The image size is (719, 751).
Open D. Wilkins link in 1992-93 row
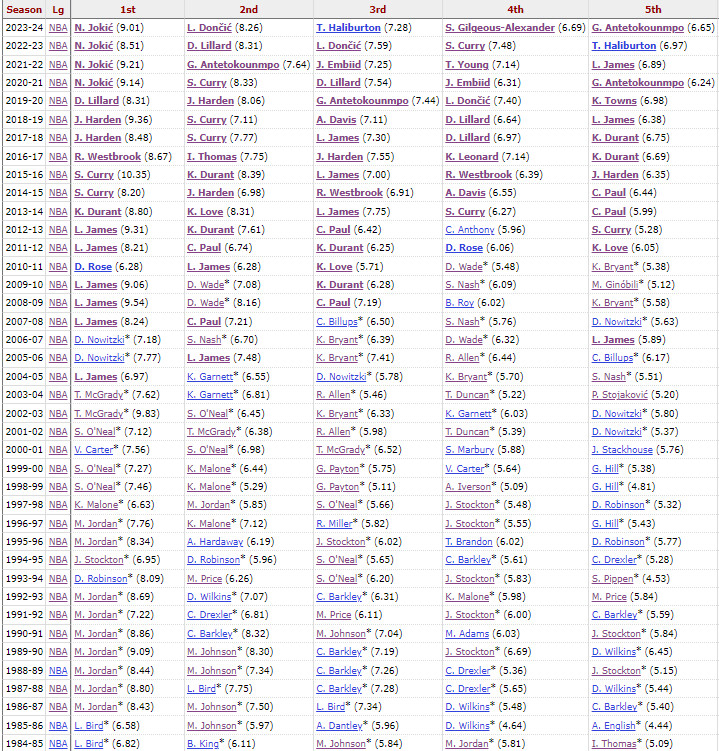pos(209,597)
